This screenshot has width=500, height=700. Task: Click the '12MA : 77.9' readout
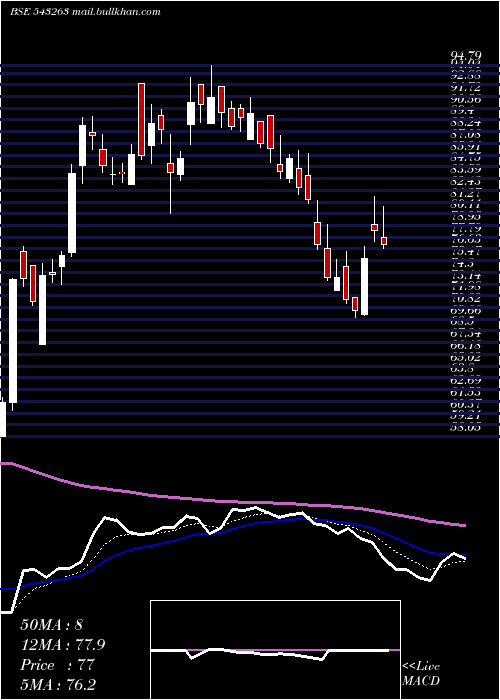pyautogui.click(x=63, y=645)
